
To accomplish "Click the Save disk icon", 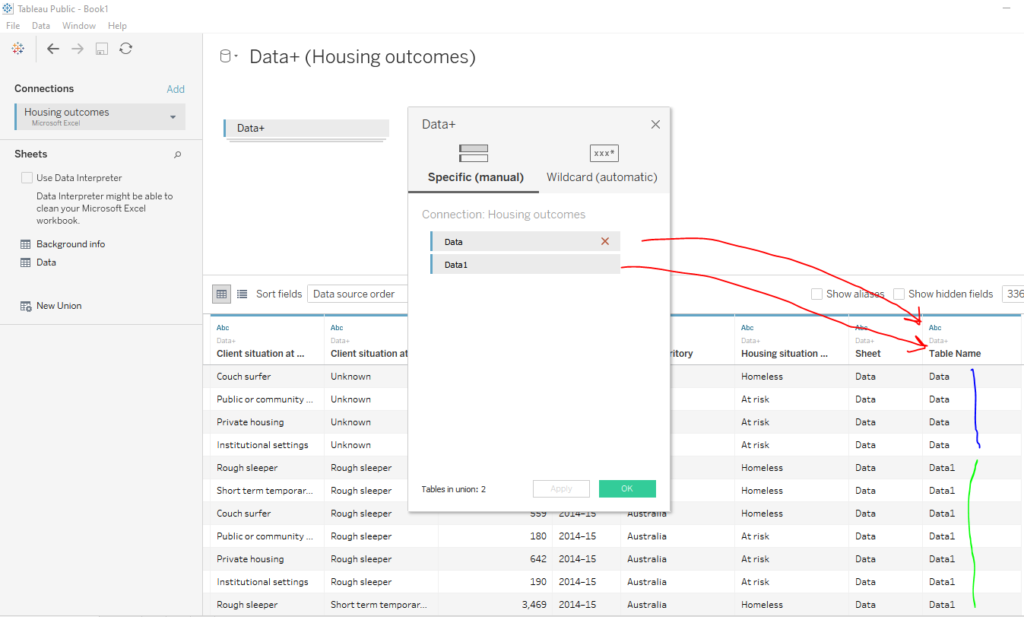I will pyautogui.click(x=101, y=48).
